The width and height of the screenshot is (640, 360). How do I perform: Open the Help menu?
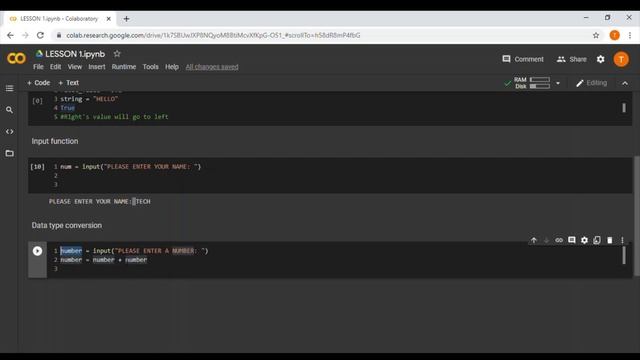(x=172, y=67)
